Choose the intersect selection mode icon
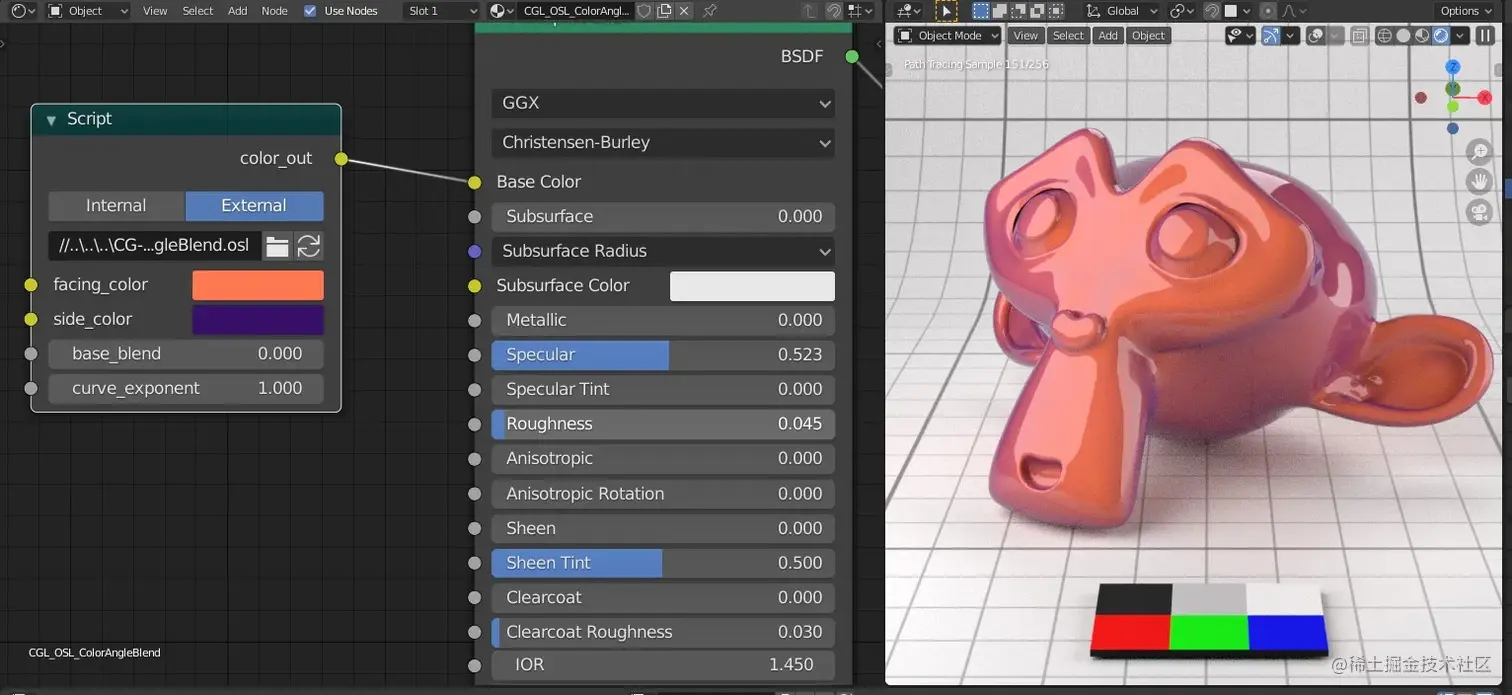Image resolution: width=1512 pixels, height=695 pixels. coord(1056,11)
